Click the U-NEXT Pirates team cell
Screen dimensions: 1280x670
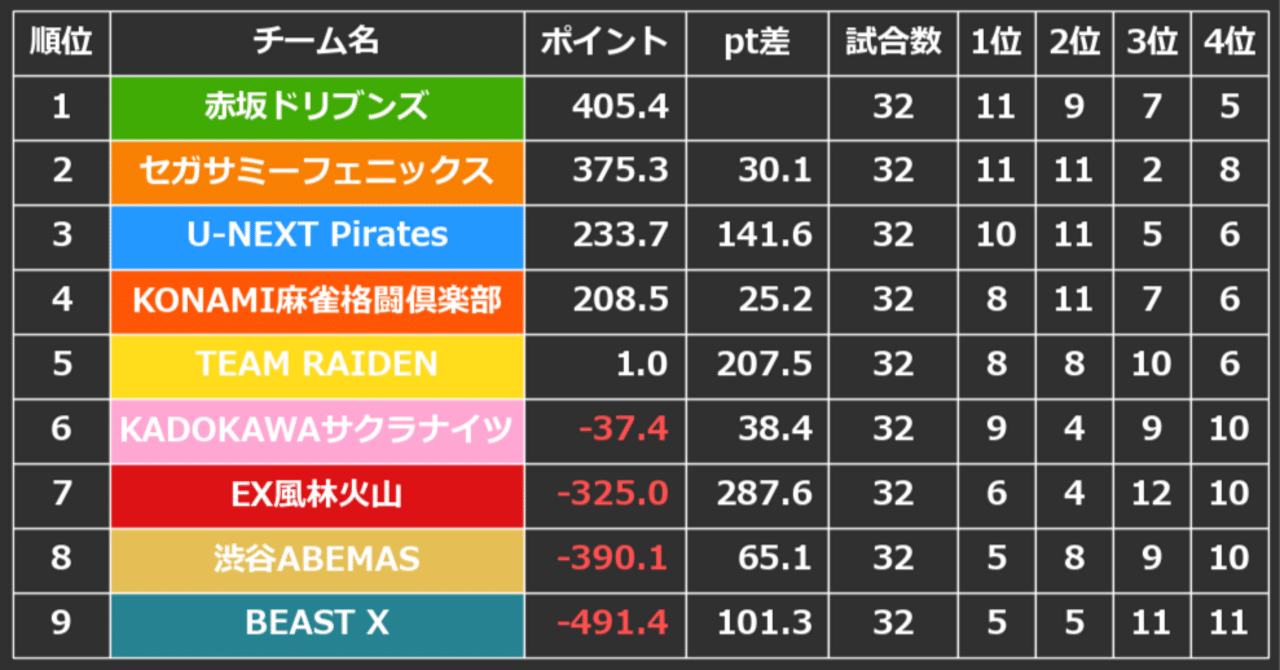point(317,236)
